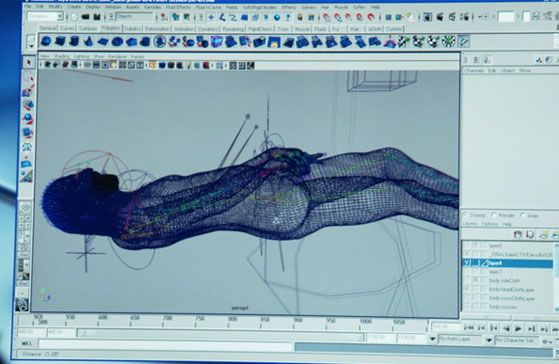Viewport: 559px width, 364px height.
Task: Create a polygon cylinder from the shelf
Action: pos(74,41)
